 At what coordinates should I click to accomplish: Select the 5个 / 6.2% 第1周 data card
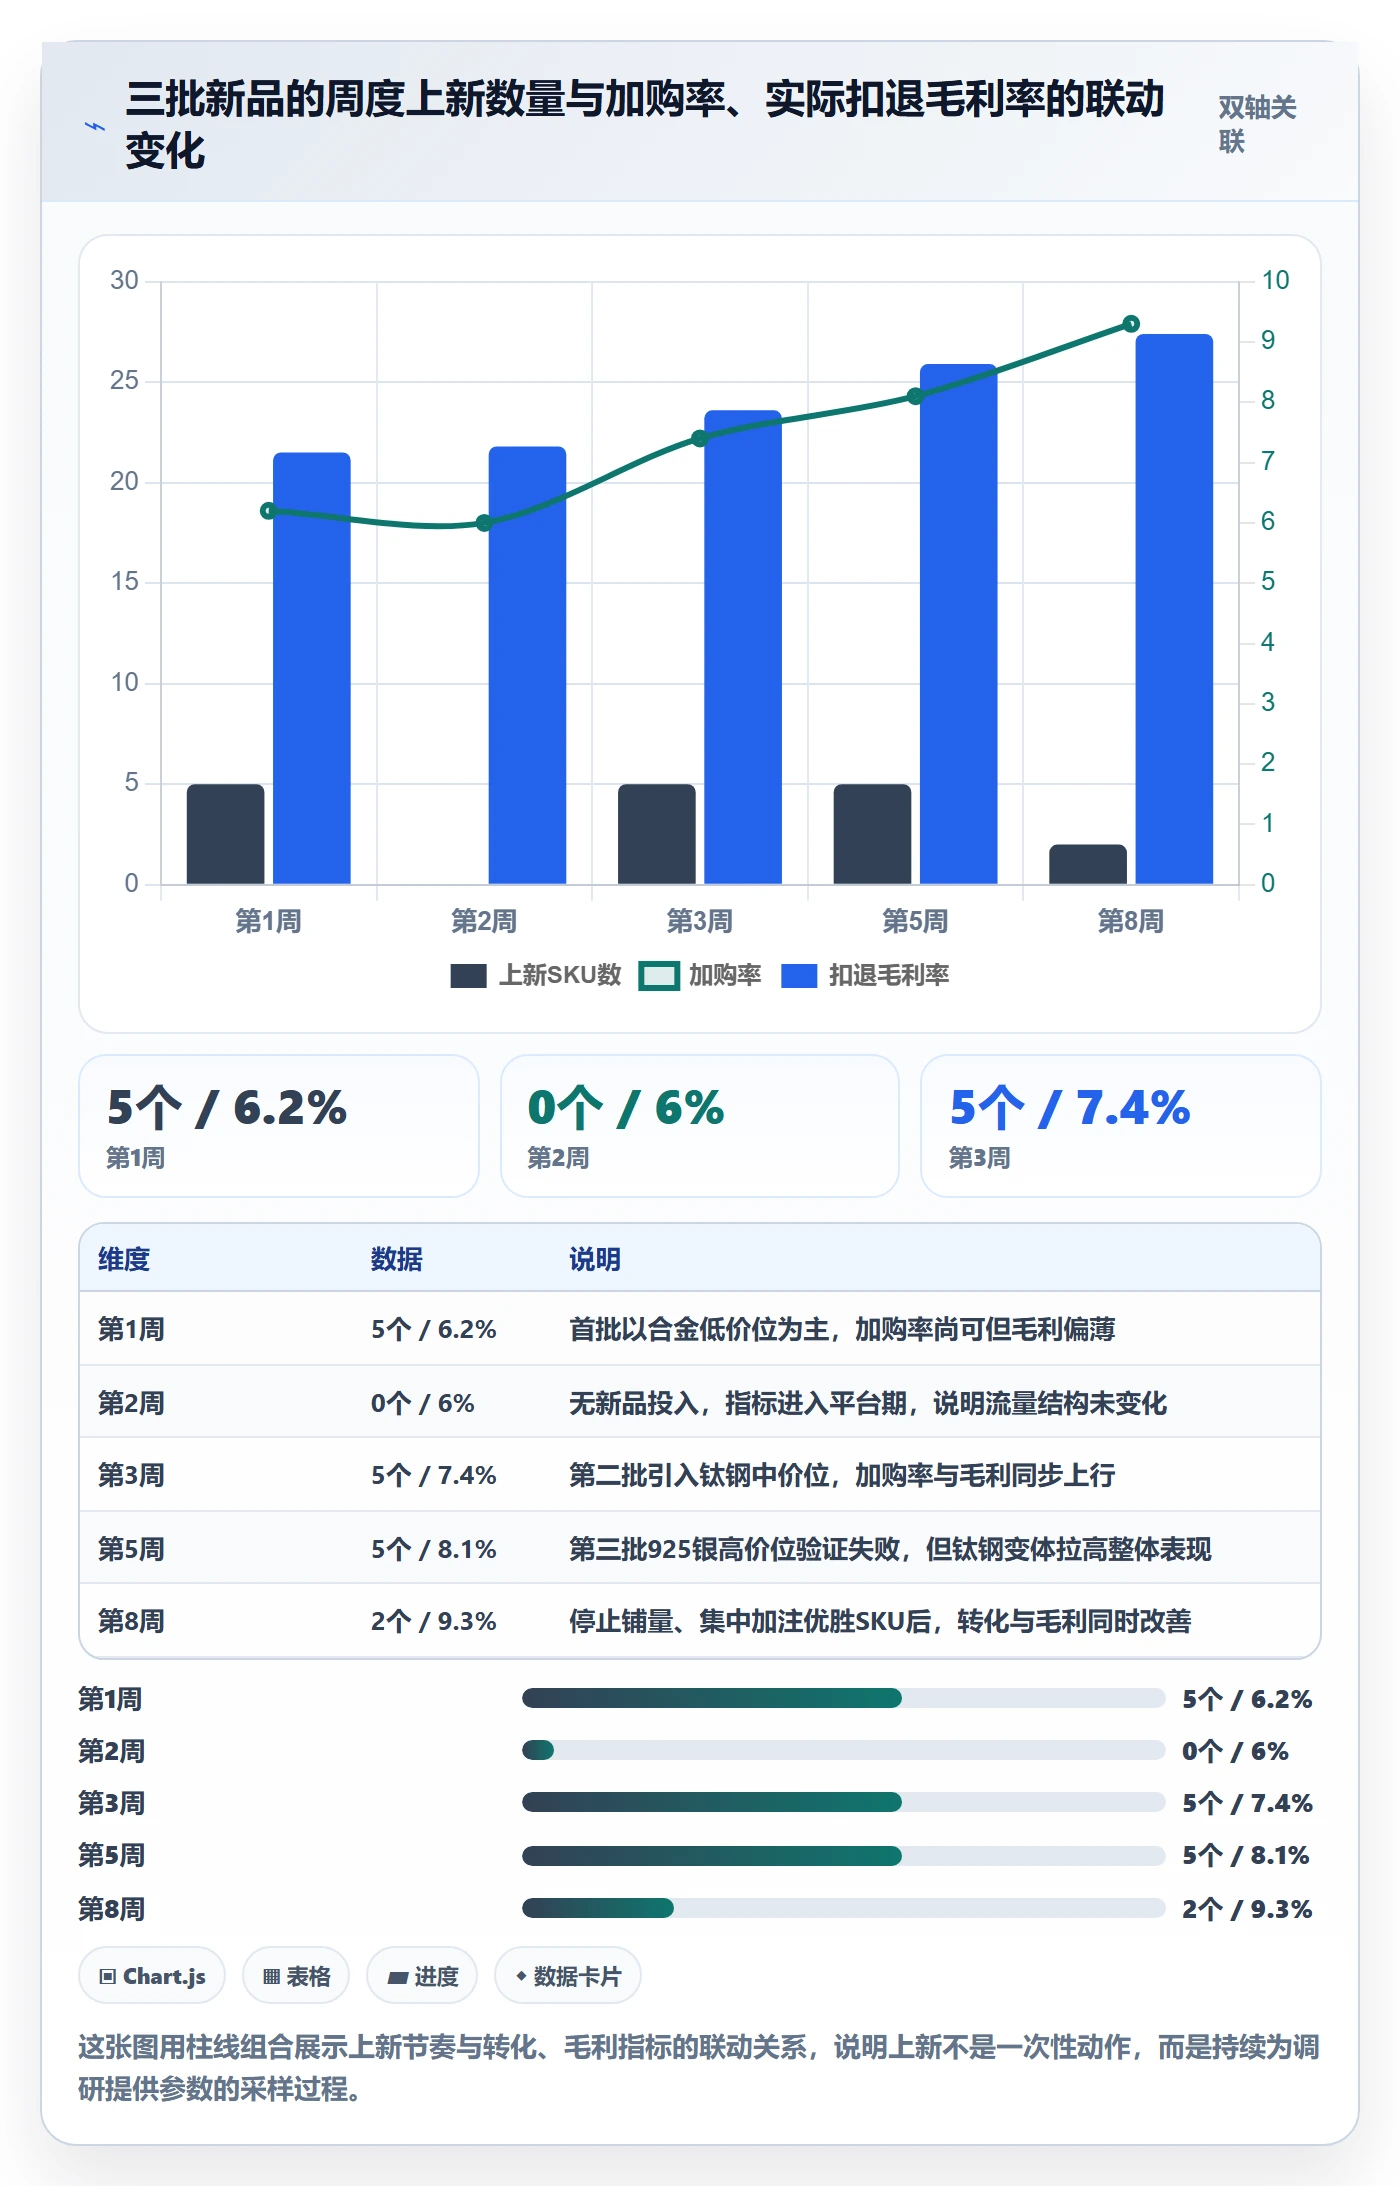[279, 1126]
